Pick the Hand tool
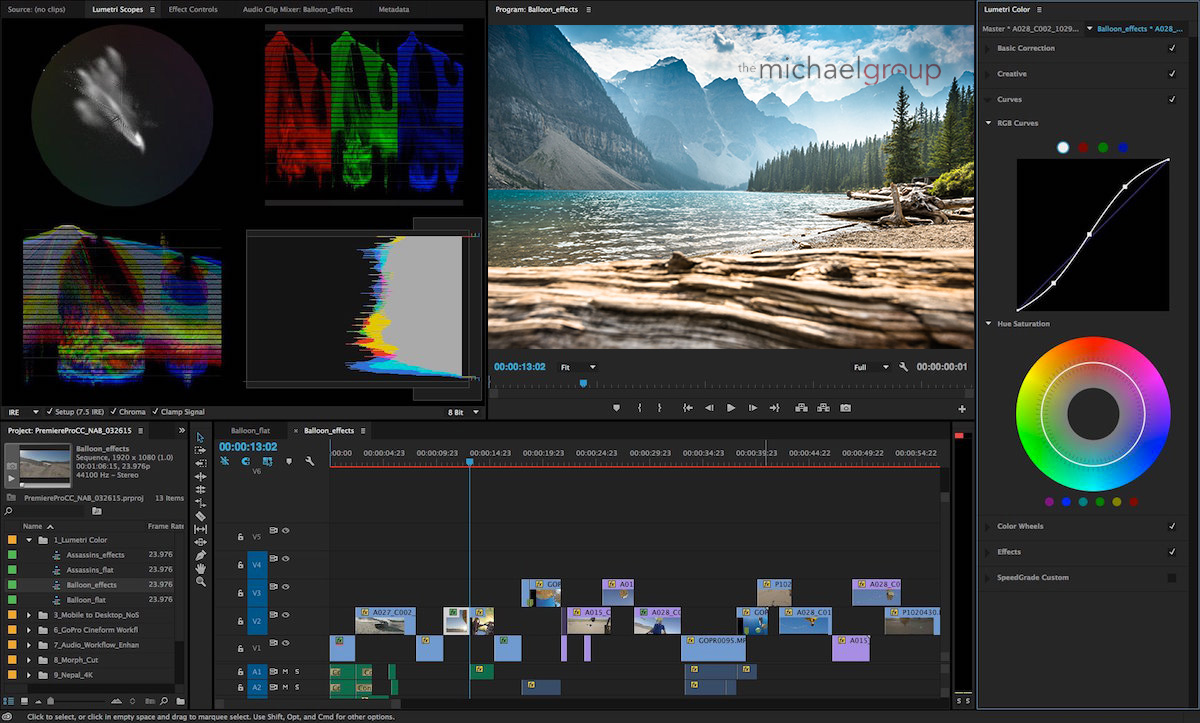Image resolution: width=1200 pixels, height=723 pixels. [x=200, y=568]
